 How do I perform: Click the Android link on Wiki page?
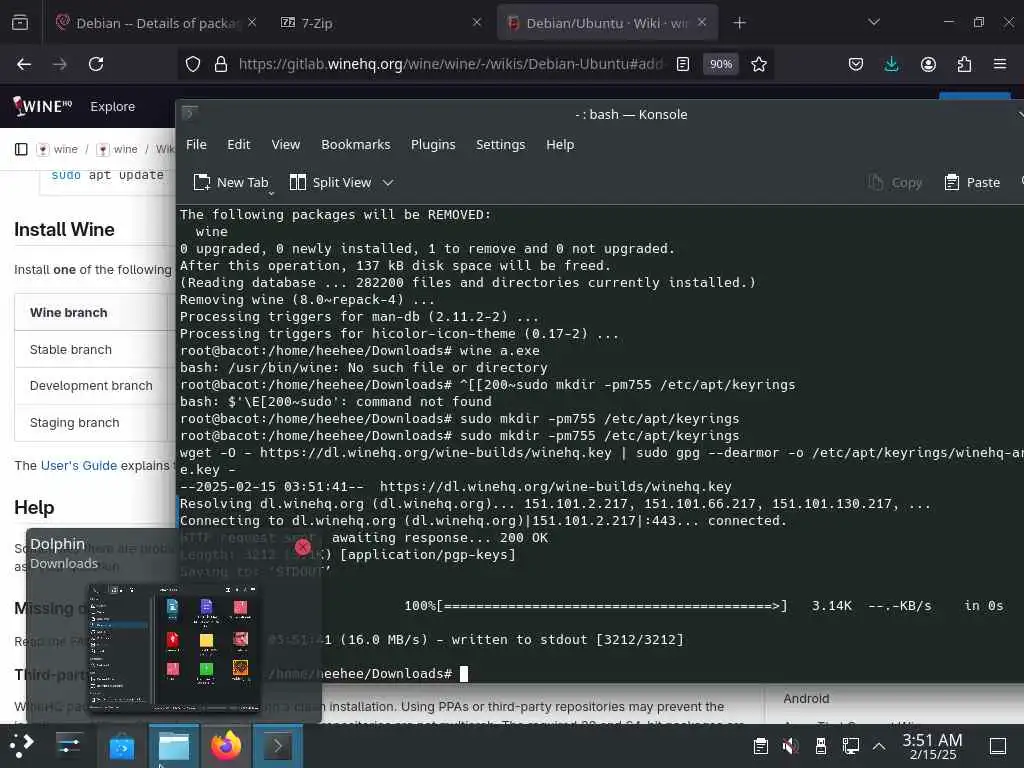tap(806, 698)
